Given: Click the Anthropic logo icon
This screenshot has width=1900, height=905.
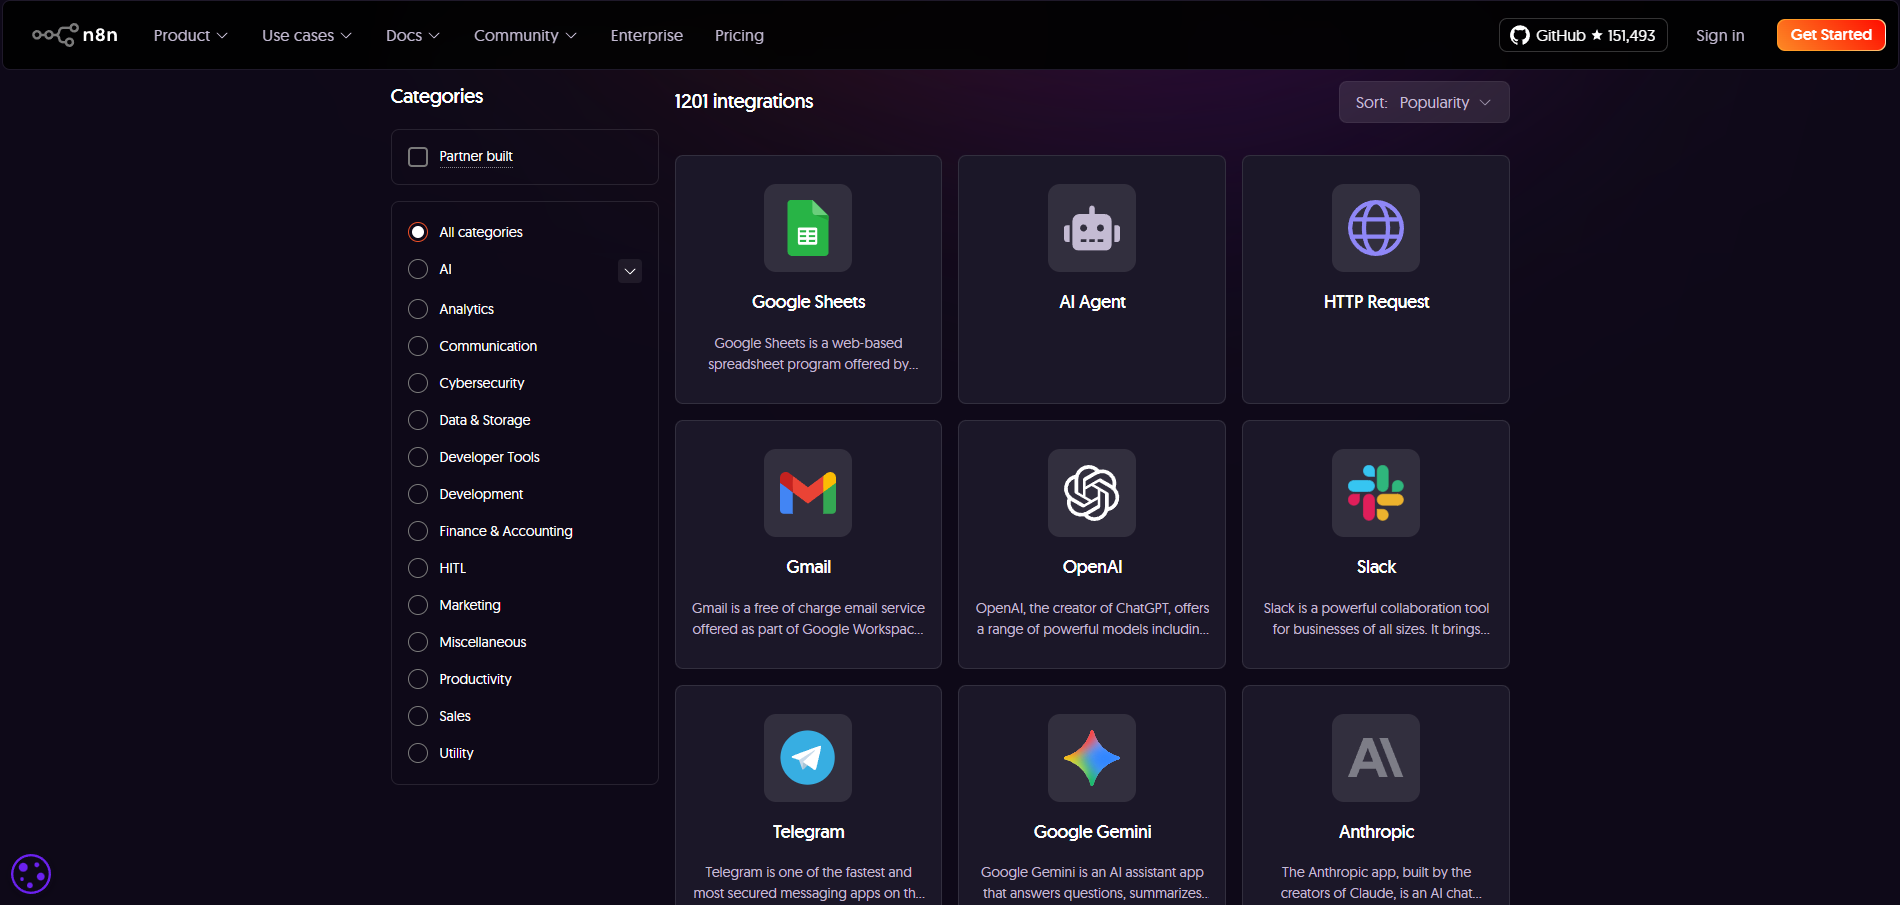Looking at the screenshot, I should click(1375, 758).
